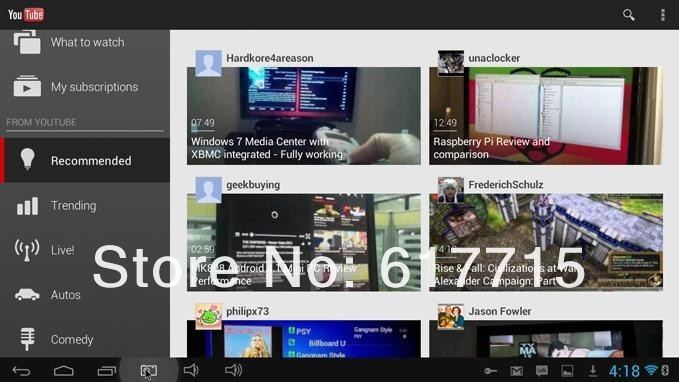Tap the Hardkore4areason profile avatar
The width and height of the screenshot is (679, 382).
click(x=208, y=63)
